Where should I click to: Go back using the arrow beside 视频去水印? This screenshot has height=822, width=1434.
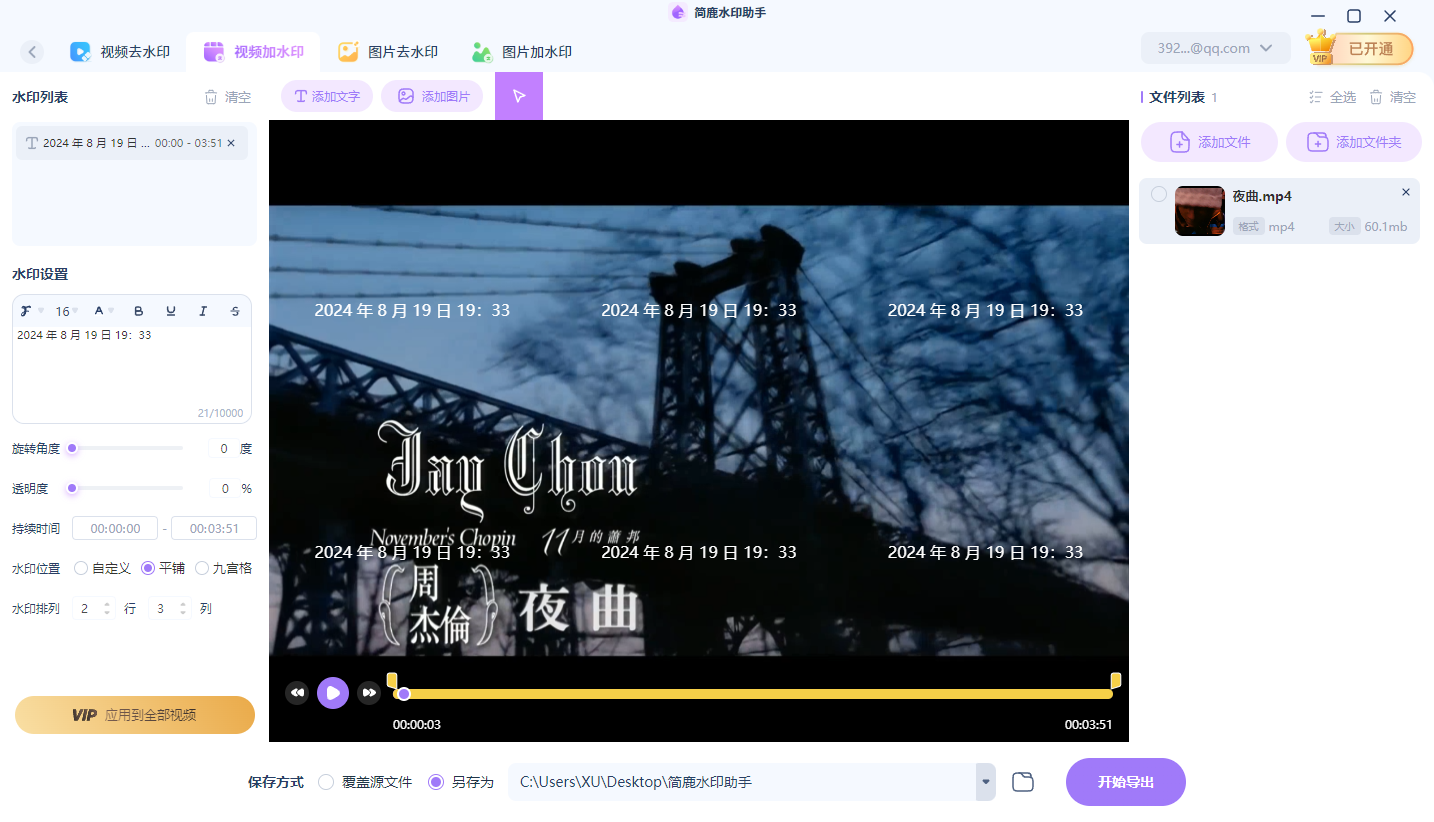click(x=32, y=52)
